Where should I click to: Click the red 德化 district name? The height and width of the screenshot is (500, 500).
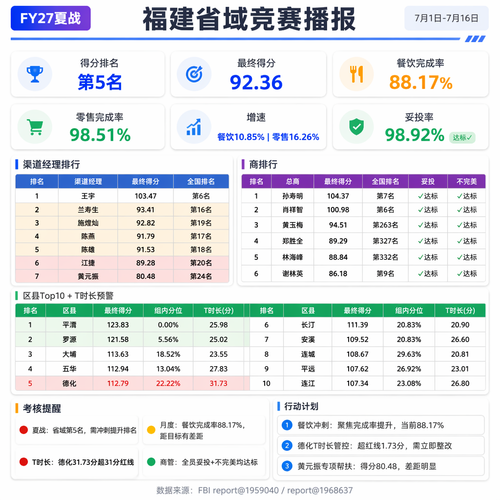(x=69, y=383)
